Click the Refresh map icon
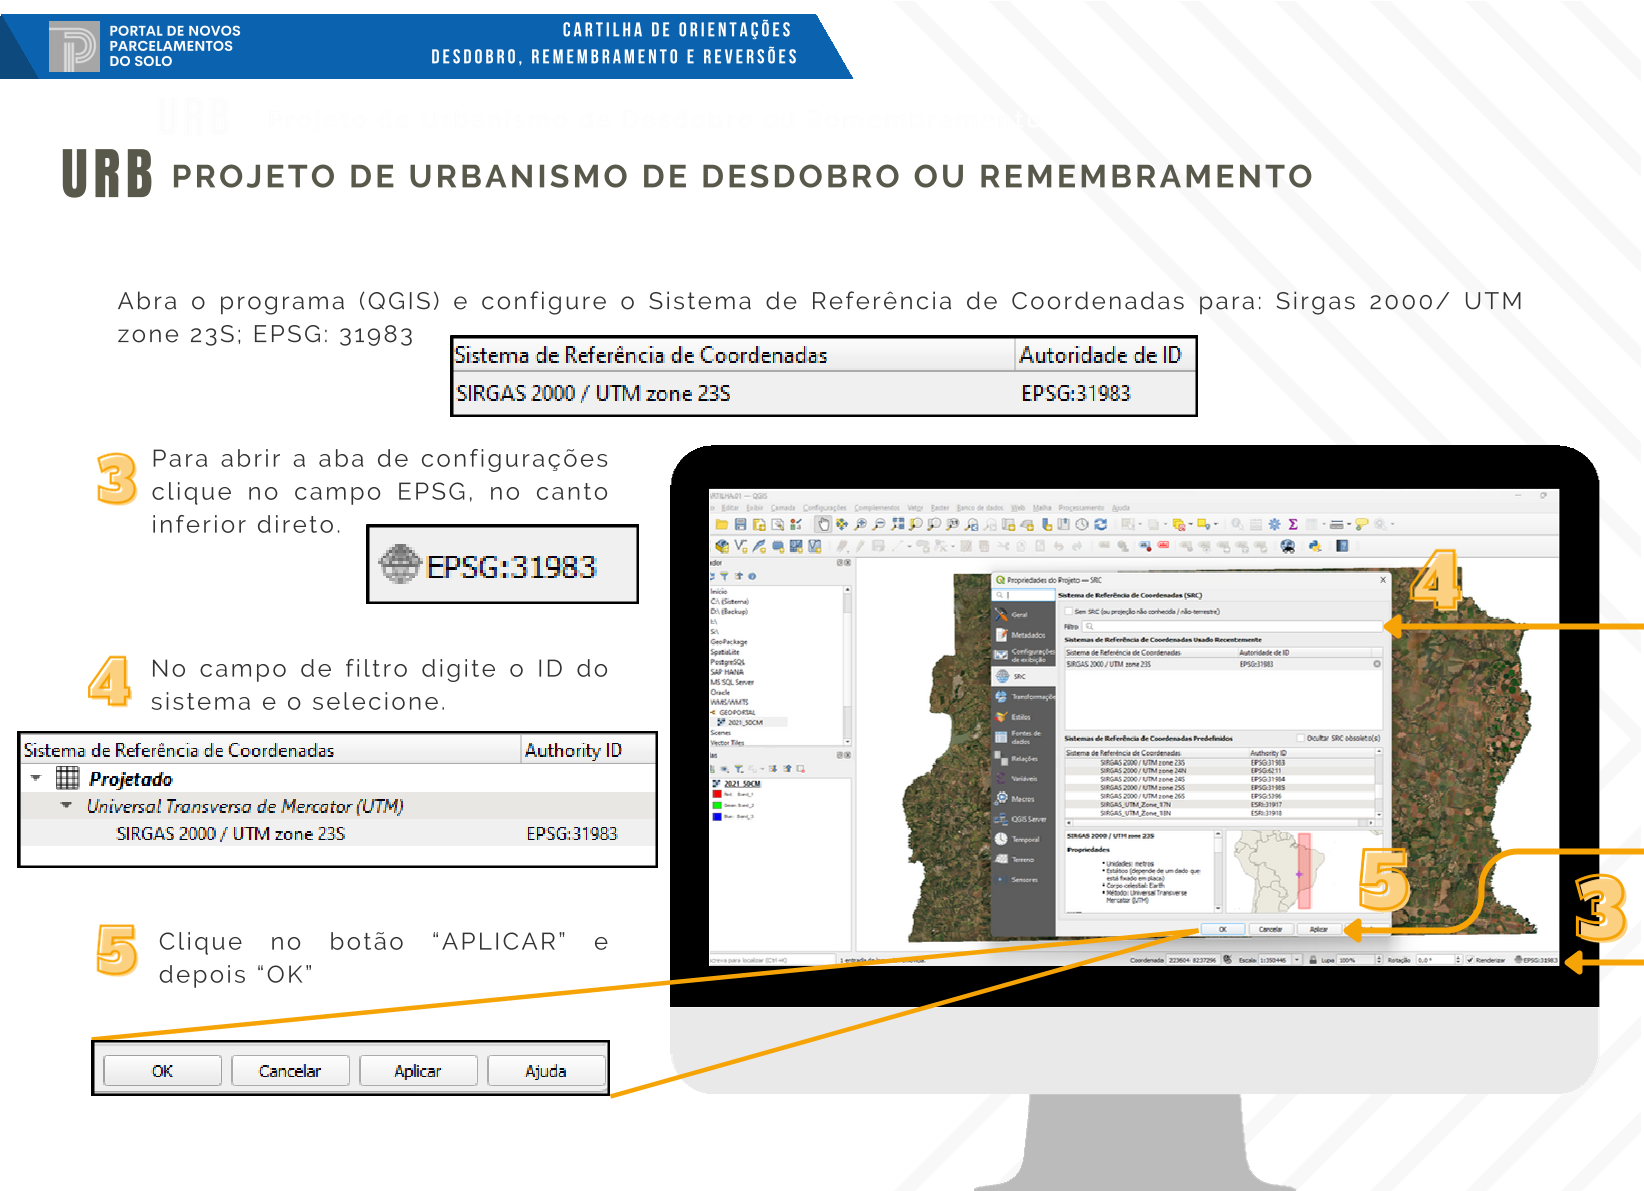The image size is (1644, 1191). point(1101,524)
